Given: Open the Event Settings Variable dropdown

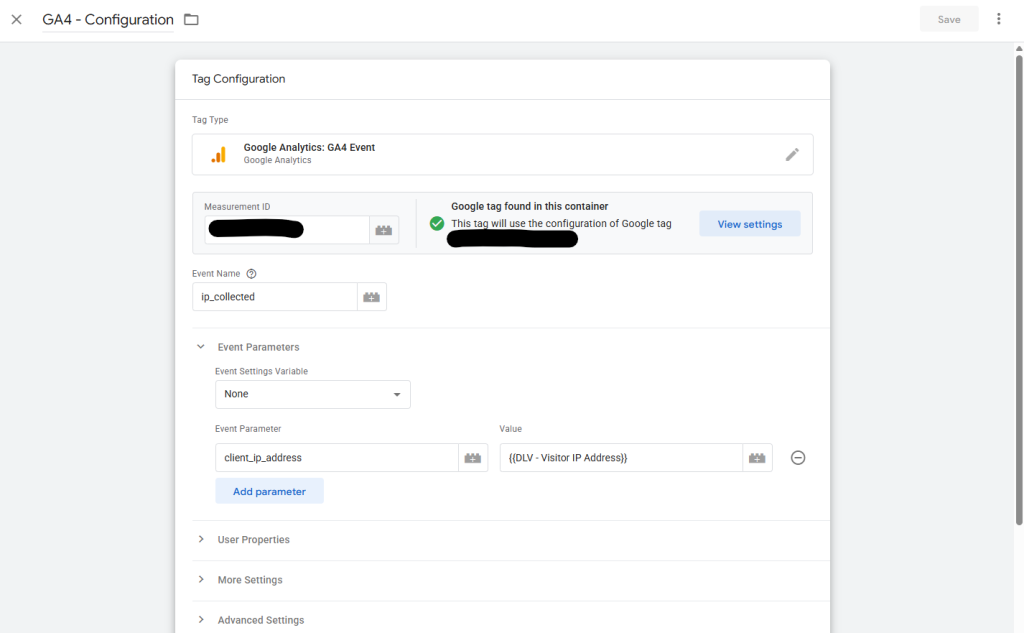Looking at the screenshot, I should click(x=312, y=394).
